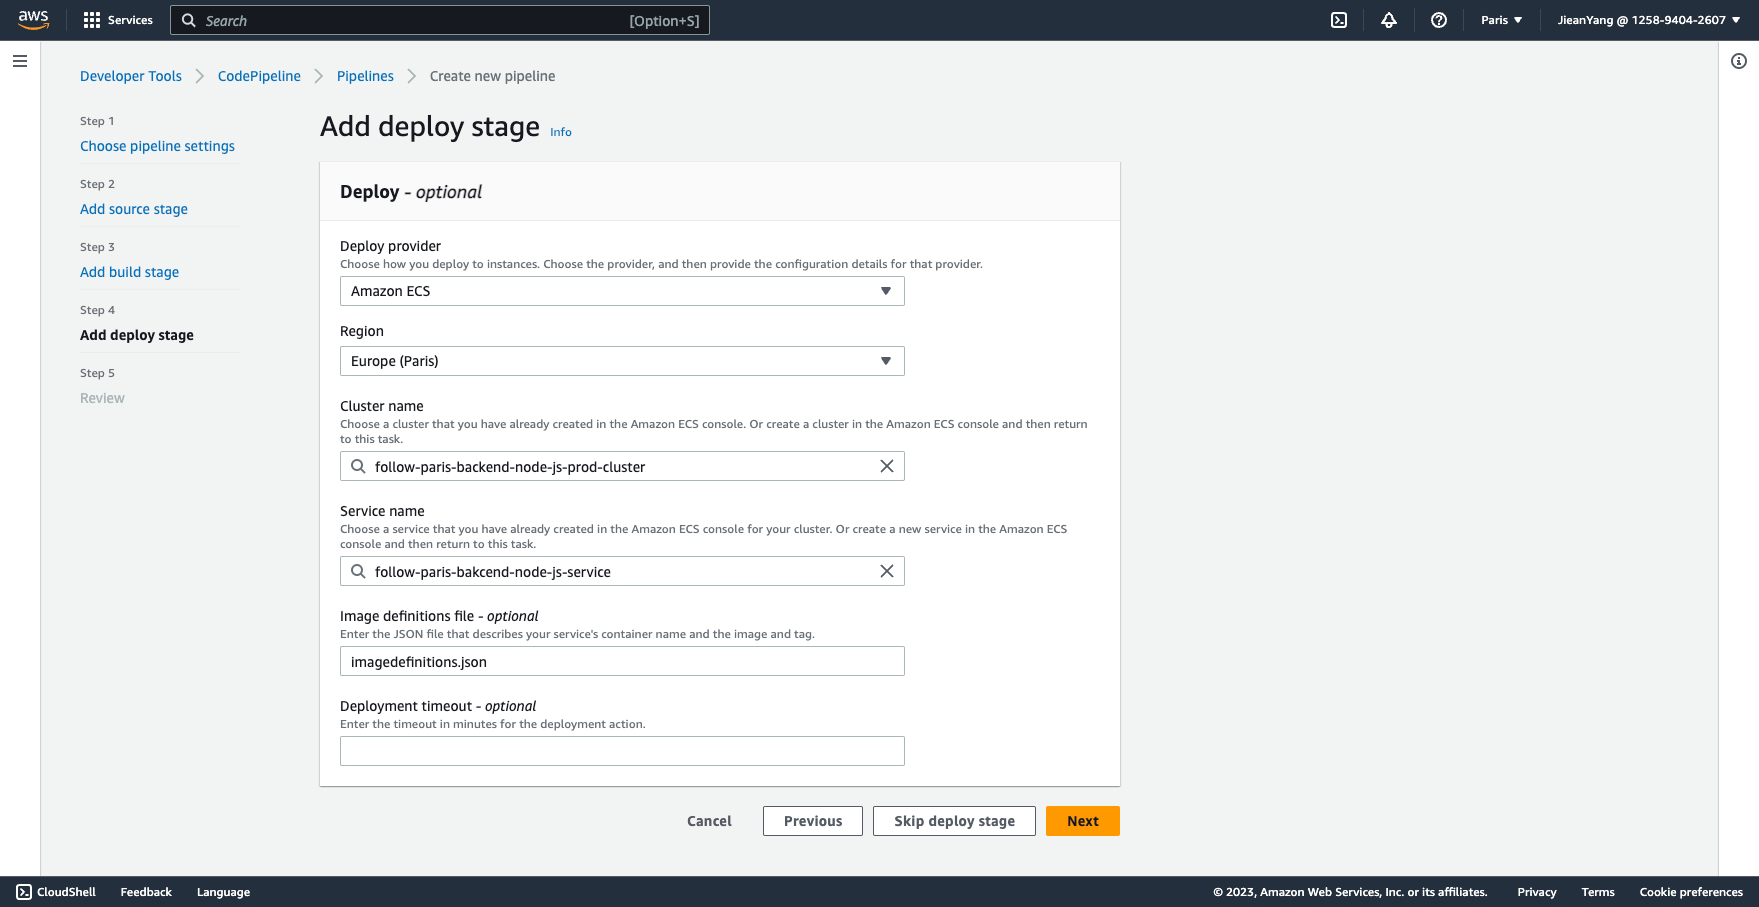The height and width of the screenshot is (907, 1759).
Task: Open the Terms footer link
Action: click(x=1598, y=892)
